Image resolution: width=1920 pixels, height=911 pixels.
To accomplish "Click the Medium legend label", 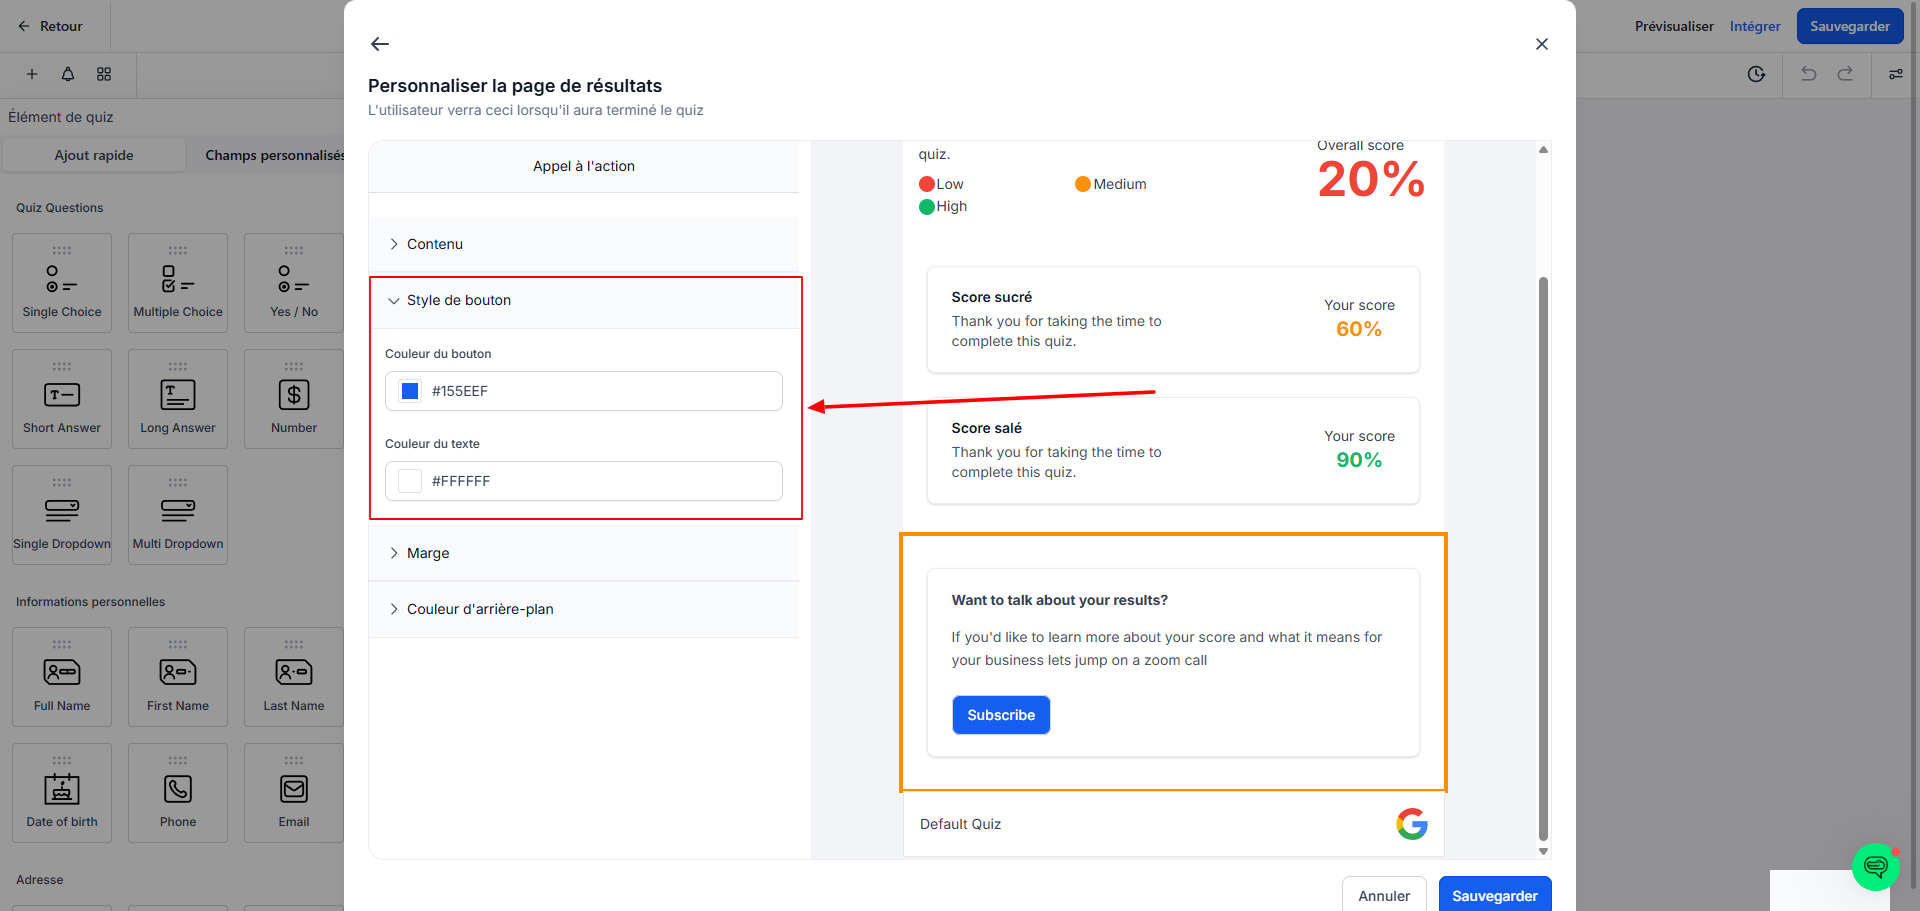I will (x=1120, y=184).
